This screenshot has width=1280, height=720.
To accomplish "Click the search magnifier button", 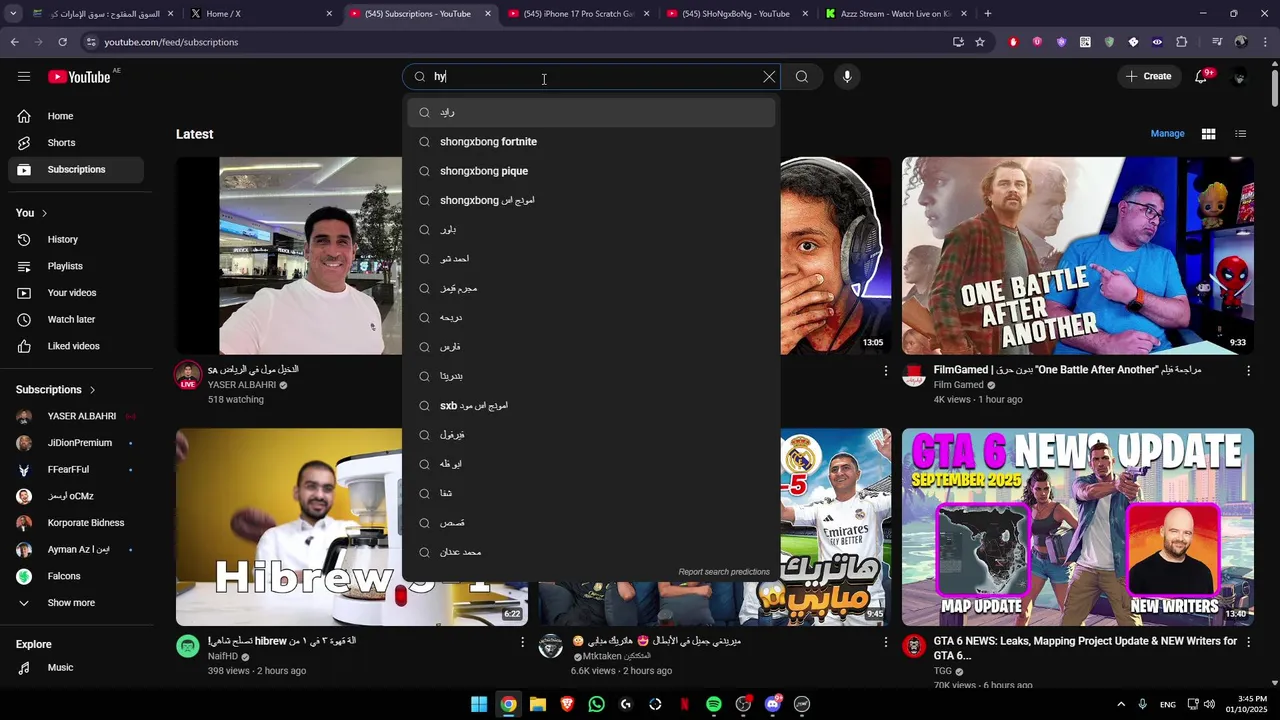I will pos(802,76).
